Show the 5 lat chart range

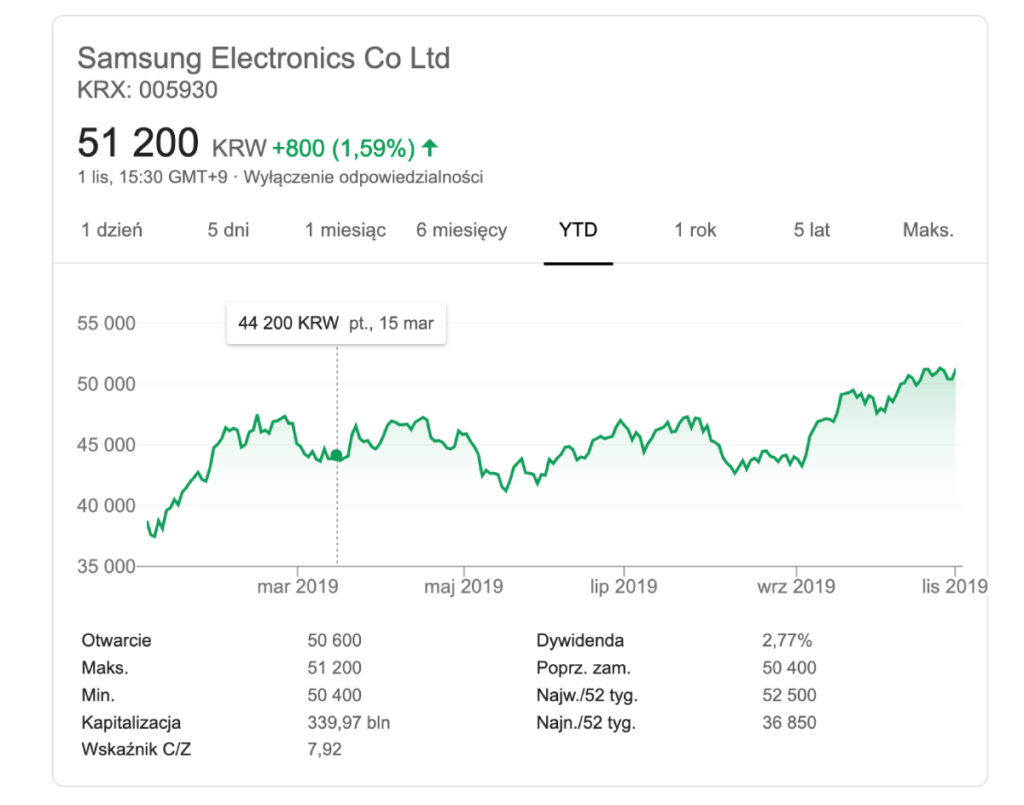coord(812,230)
